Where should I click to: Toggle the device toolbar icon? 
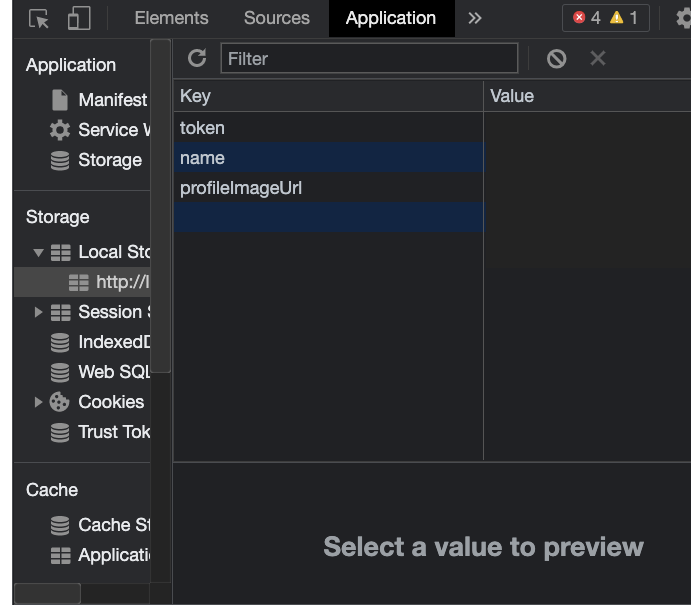pyautogui.click(x=79, y=18)
